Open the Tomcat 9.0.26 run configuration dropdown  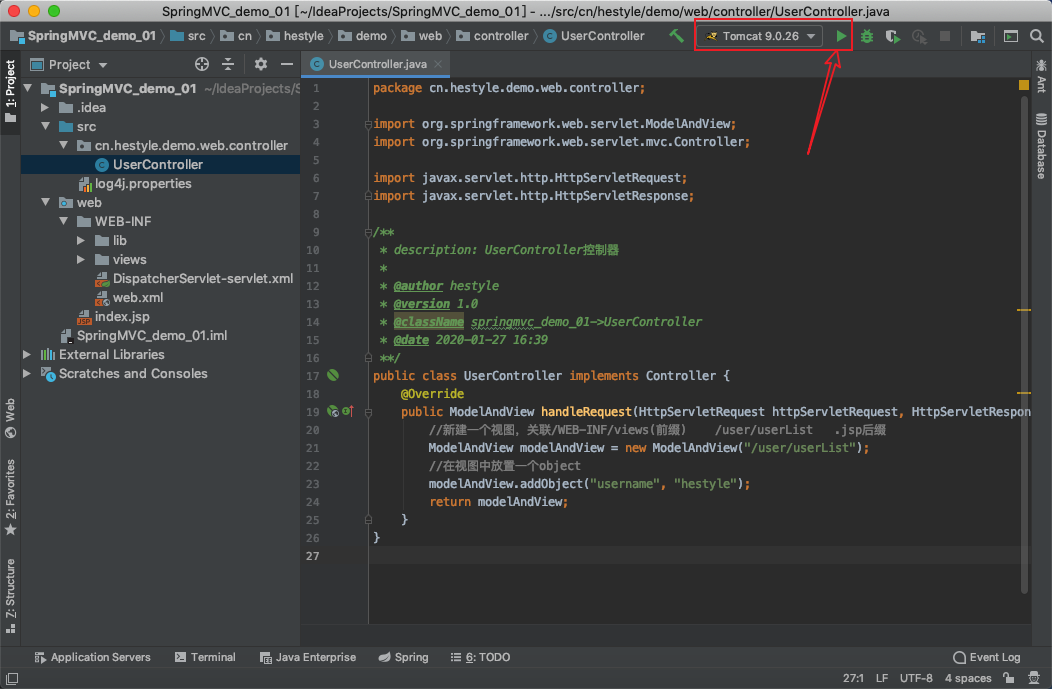[759, 36]
